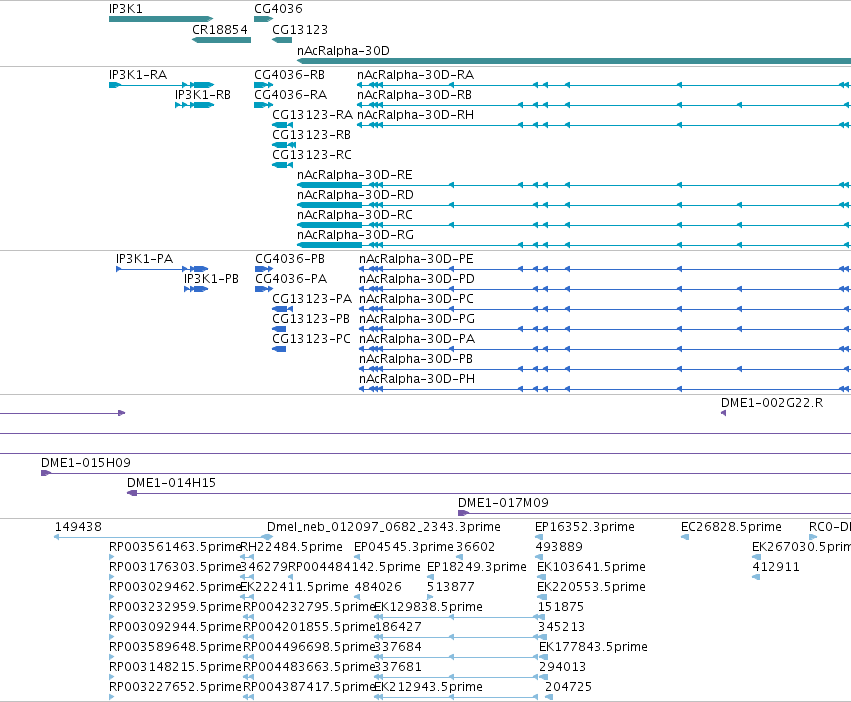Open the DME1-014H15 BAC label
This screenshot has height=702, width=851.
click(x=171, y=483)
